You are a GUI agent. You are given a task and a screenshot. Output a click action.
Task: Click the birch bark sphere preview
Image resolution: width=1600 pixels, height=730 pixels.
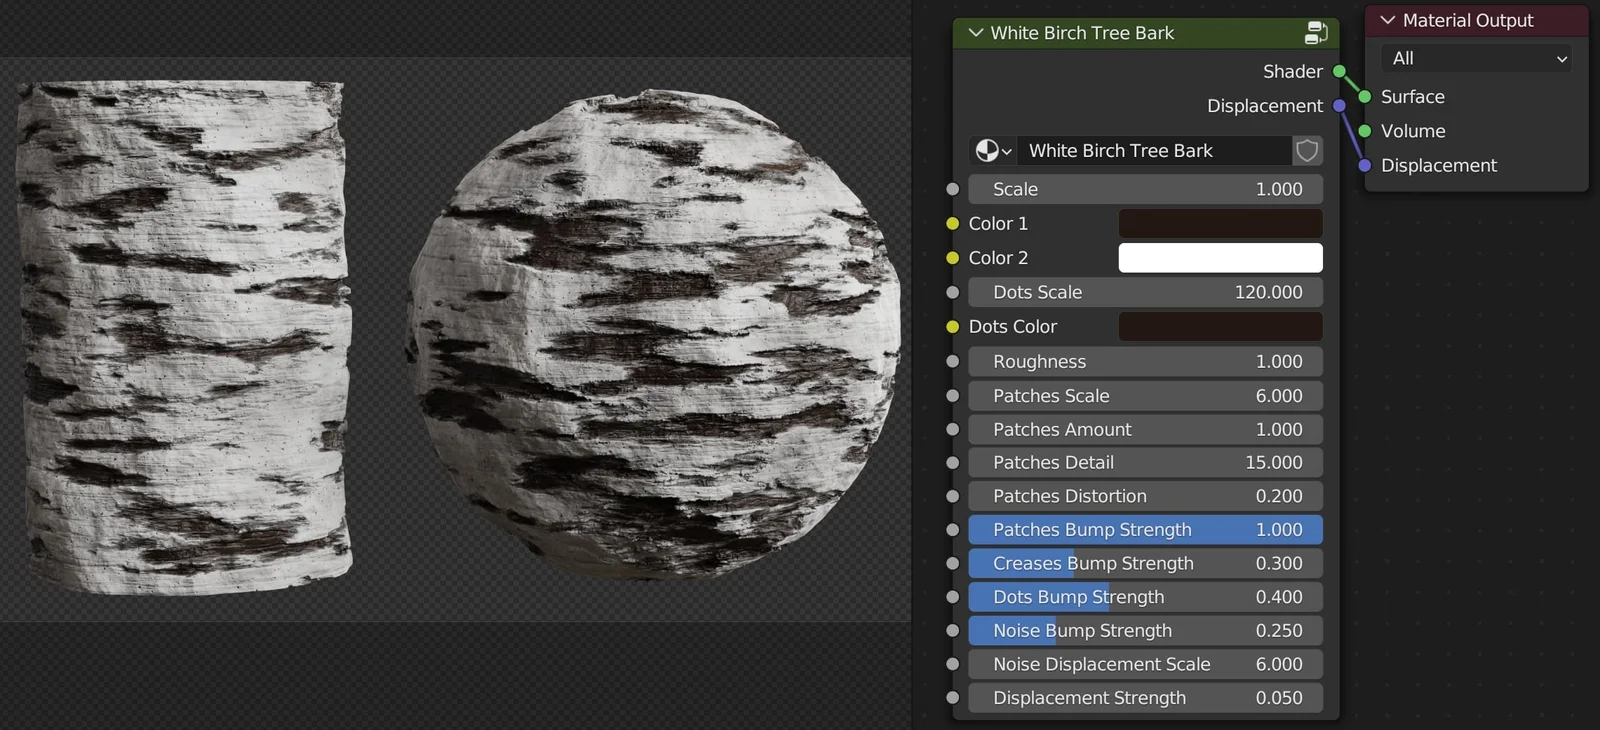tap(652, 335)
